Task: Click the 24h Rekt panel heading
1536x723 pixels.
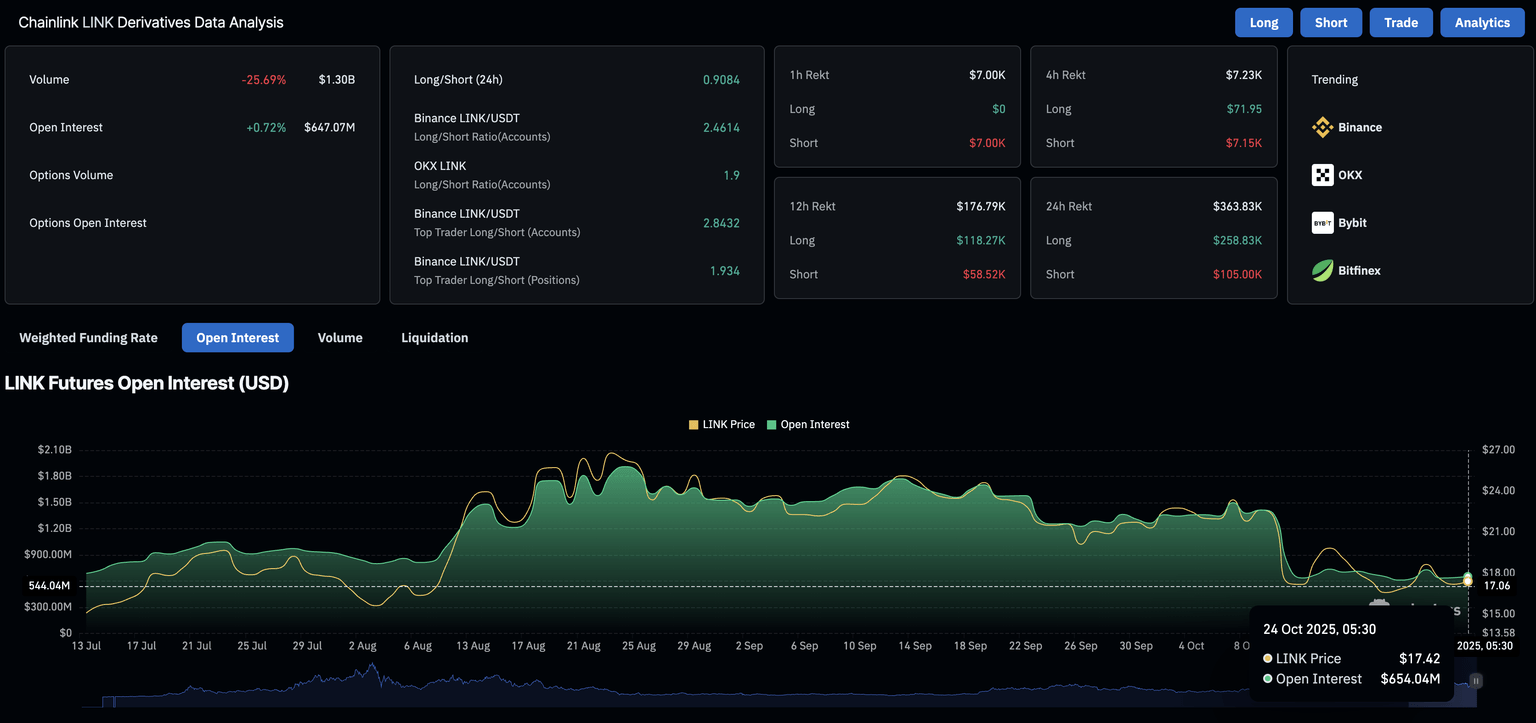Action: (1068, 206)
